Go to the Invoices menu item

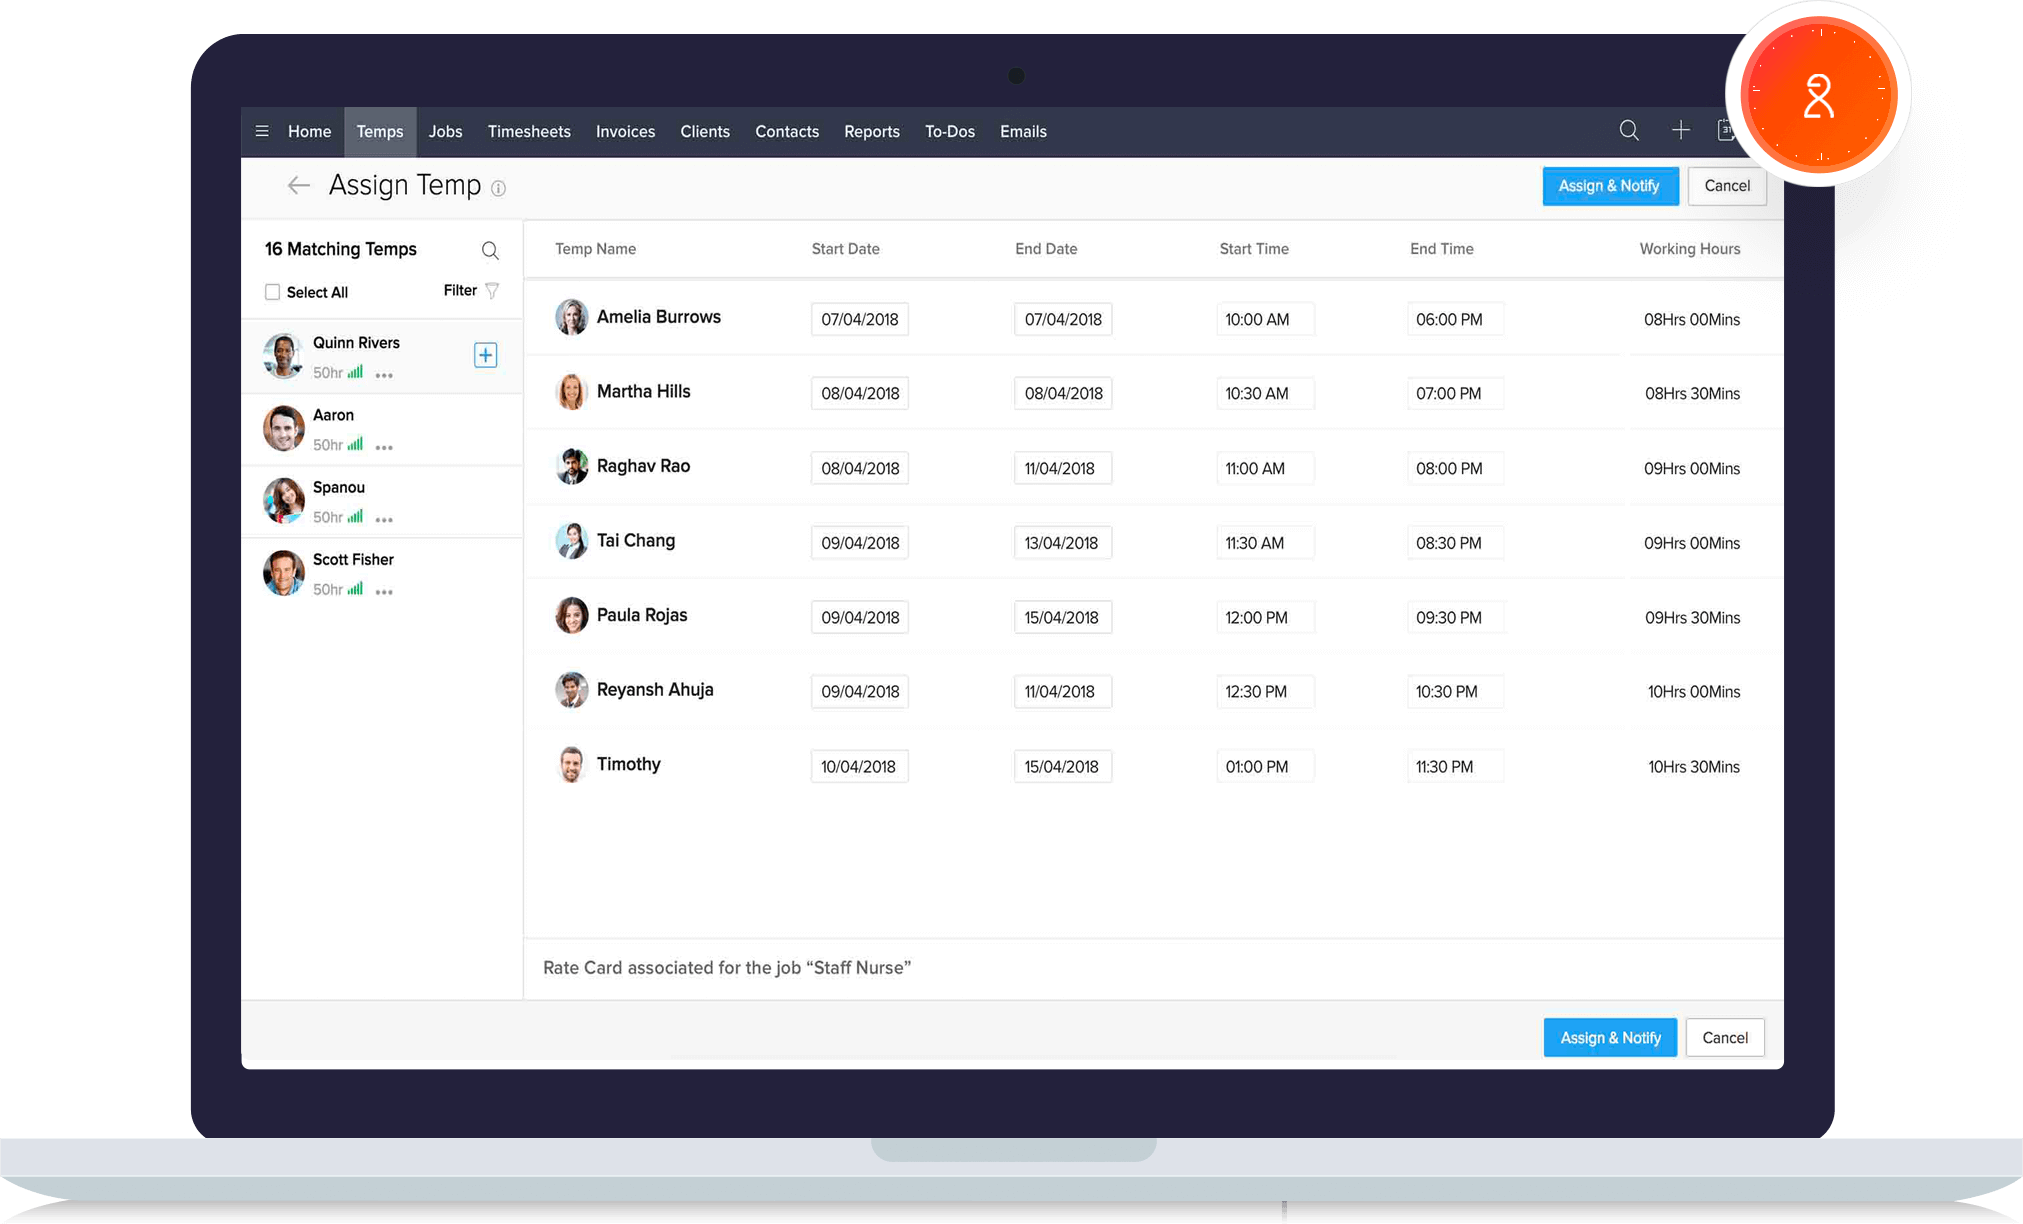pos(625,131)
